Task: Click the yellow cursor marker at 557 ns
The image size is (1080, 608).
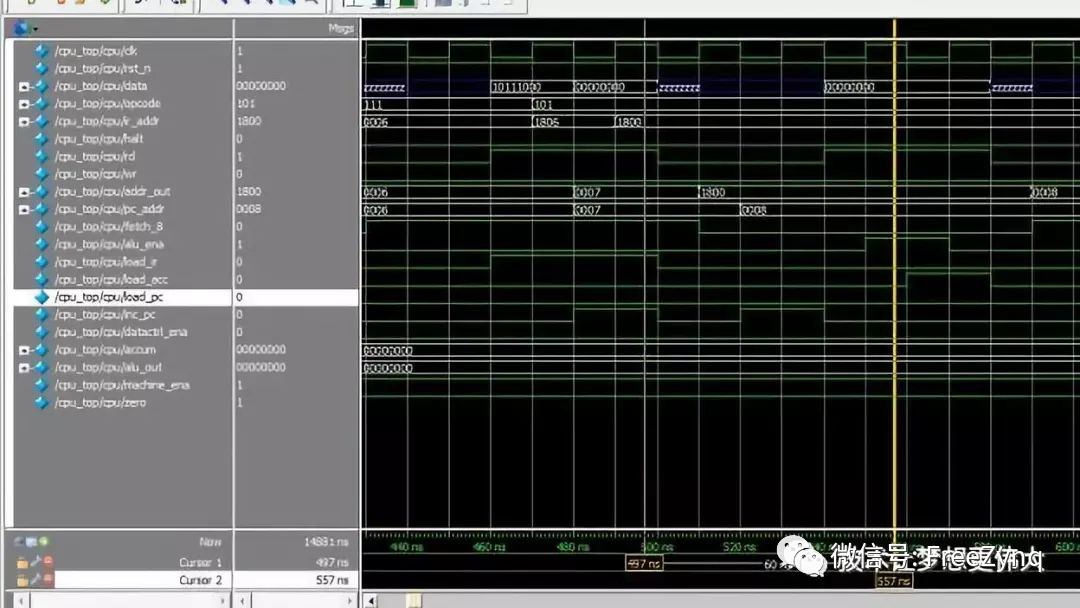Action: click(x=894, y=581)
